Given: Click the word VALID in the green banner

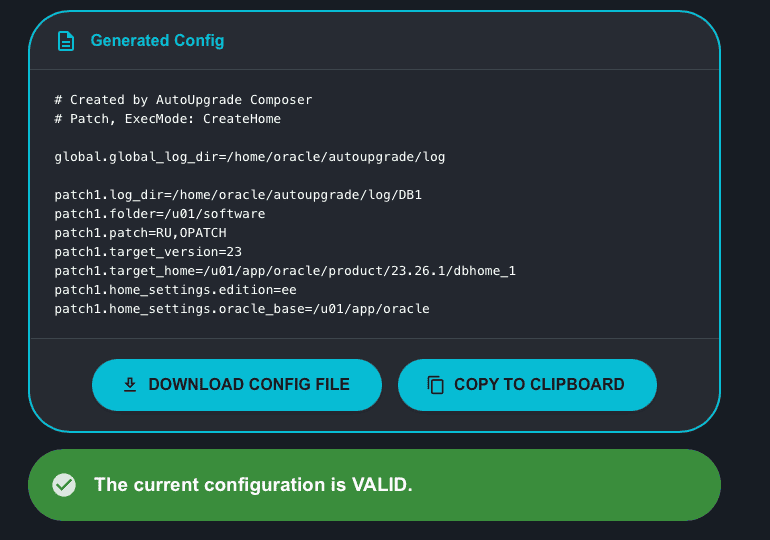Looking at the screenshot, I should tap(381, 485).
